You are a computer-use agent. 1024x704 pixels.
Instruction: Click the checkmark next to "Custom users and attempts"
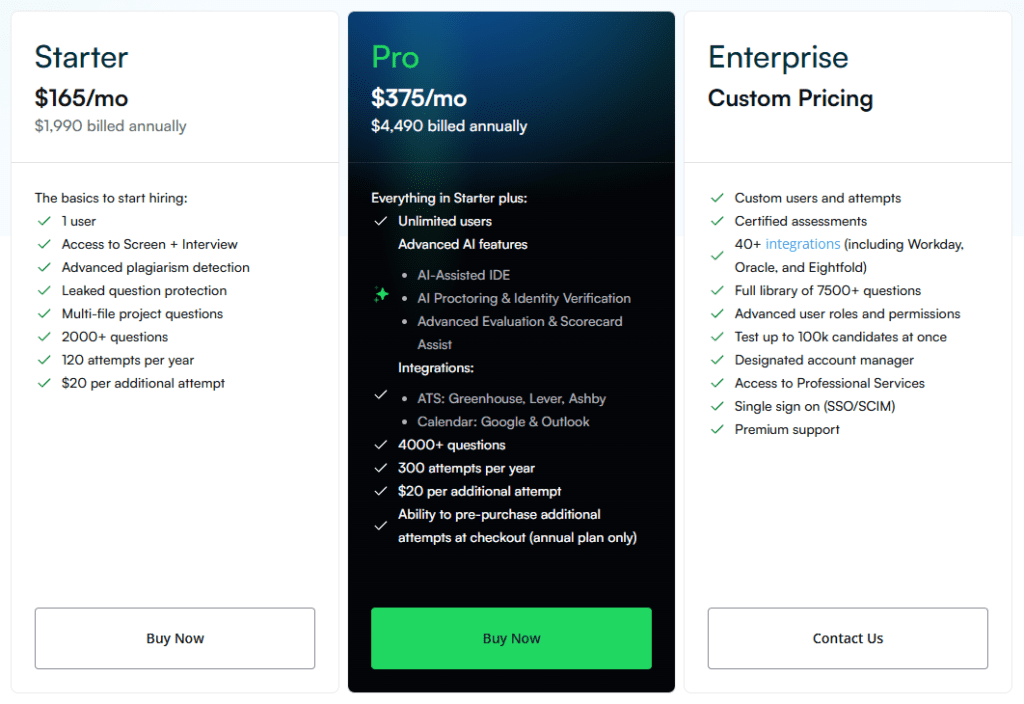coord(717,198)
